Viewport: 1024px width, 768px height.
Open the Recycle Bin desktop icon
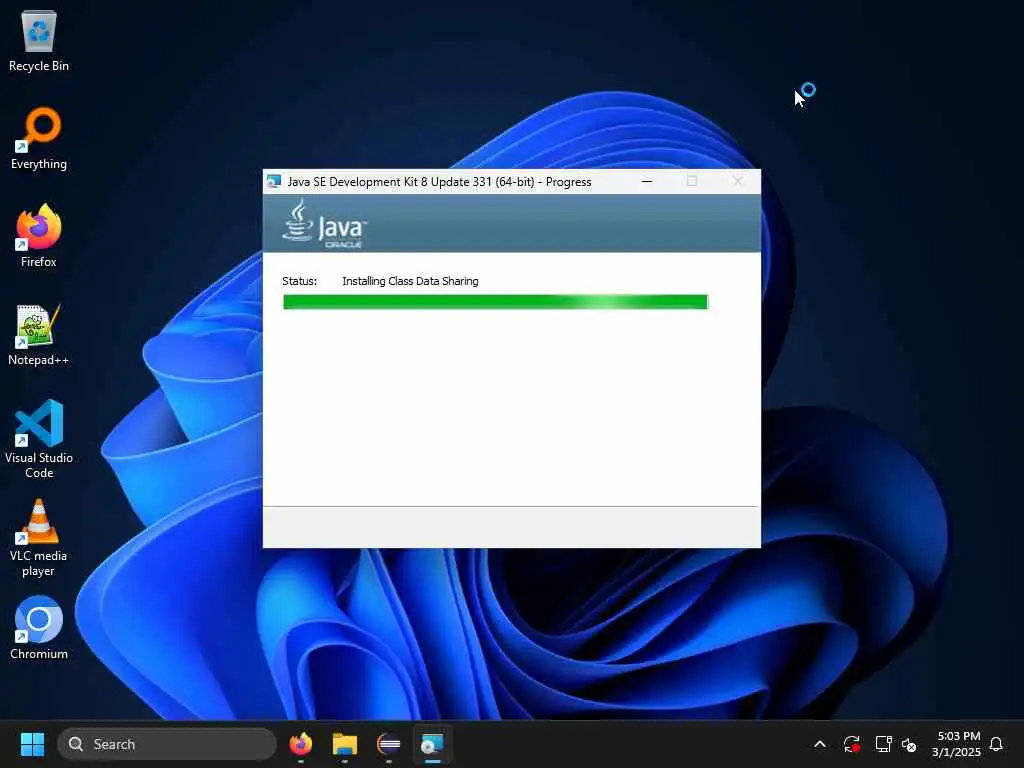[x=39, y=40]
